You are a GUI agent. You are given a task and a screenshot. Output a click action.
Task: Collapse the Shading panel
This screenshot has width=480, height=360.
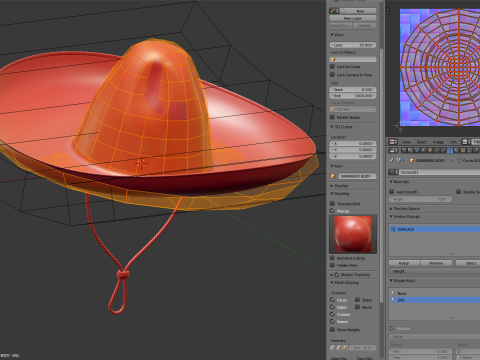(x=332, y=193)
